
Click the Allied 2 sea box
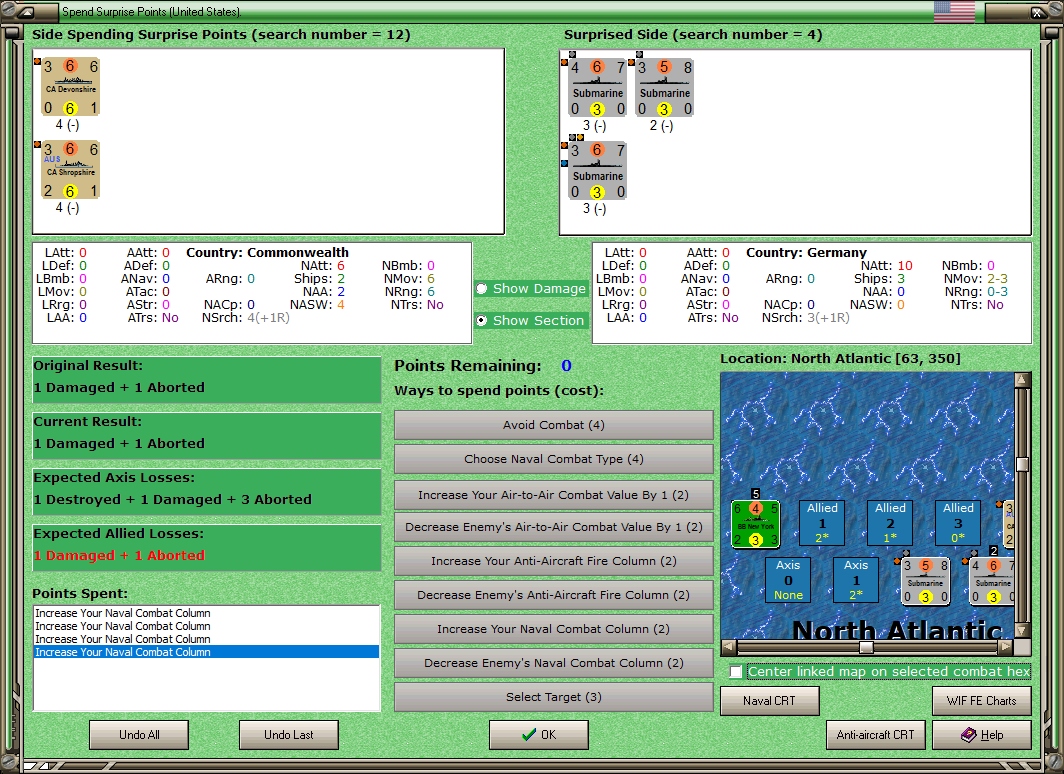[x=890, y=523]
